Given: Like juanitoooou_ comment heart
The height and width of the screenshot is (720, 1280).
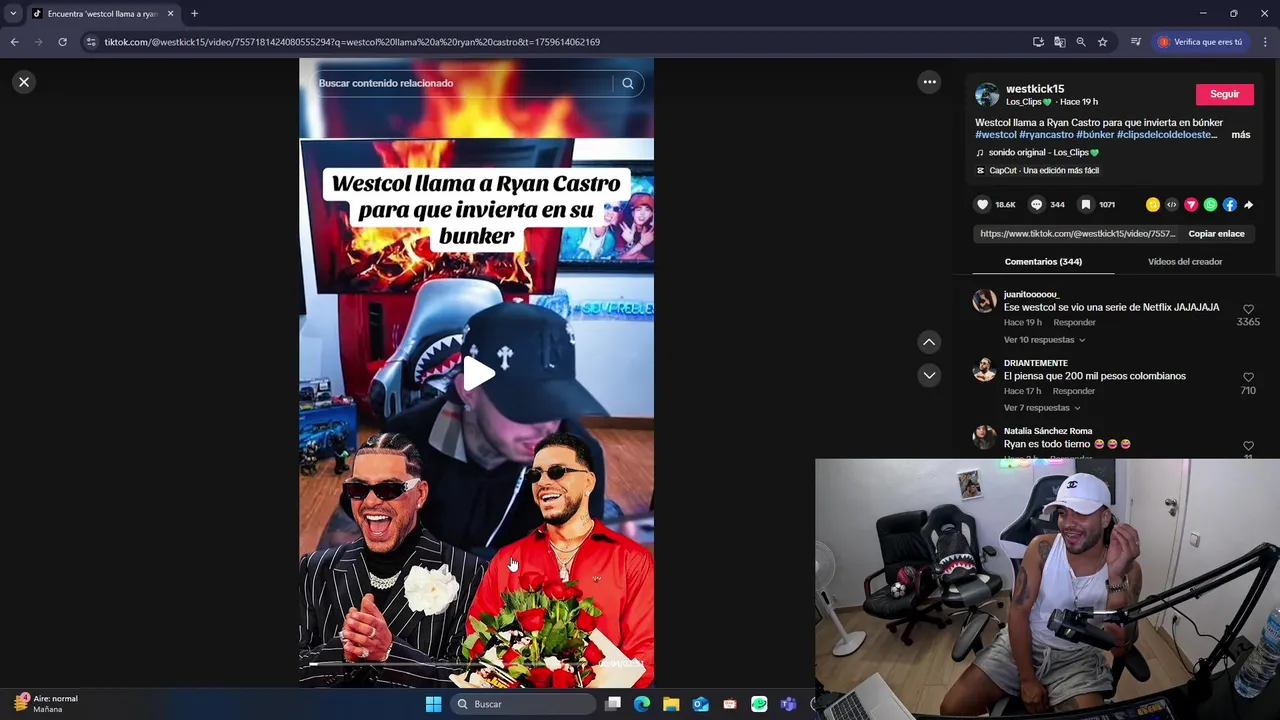Looking at the screenshot, I should (1248, 309).
